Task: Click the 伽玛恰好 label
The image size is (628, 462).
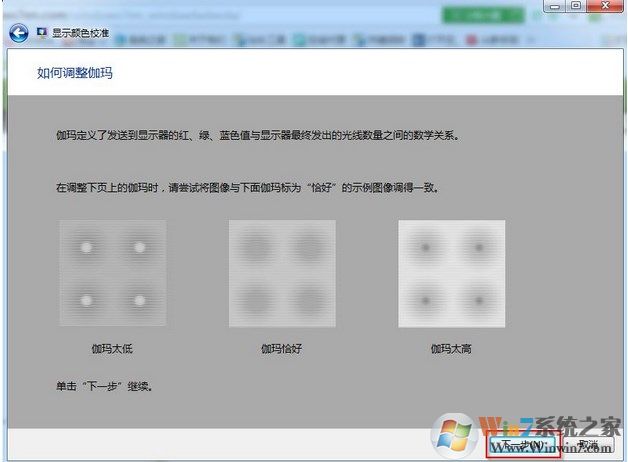Action: click(282, 349)
